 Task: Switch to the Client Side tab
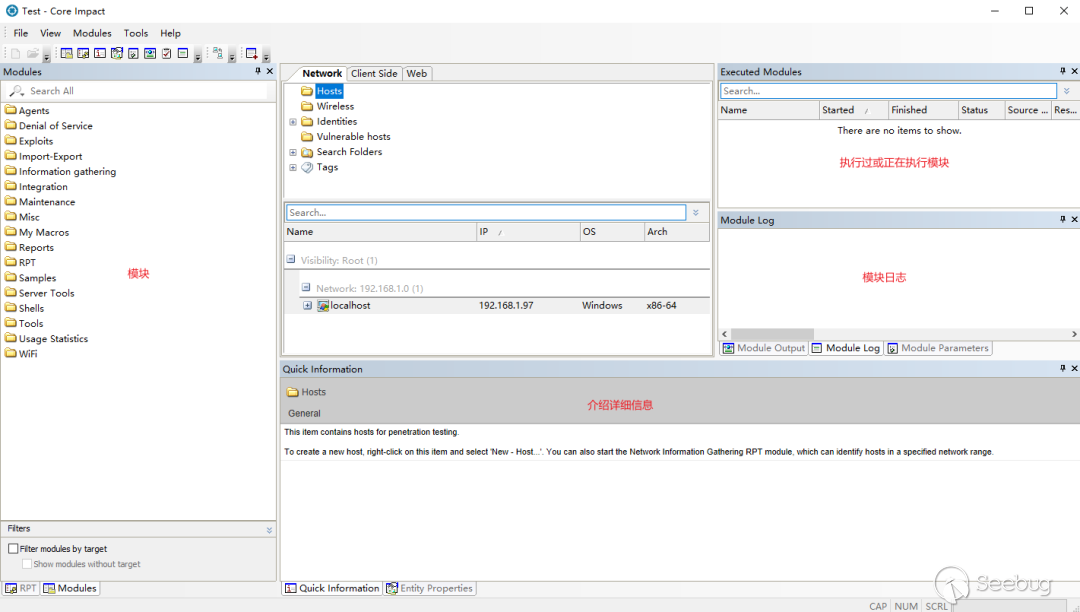click(374, 74)
